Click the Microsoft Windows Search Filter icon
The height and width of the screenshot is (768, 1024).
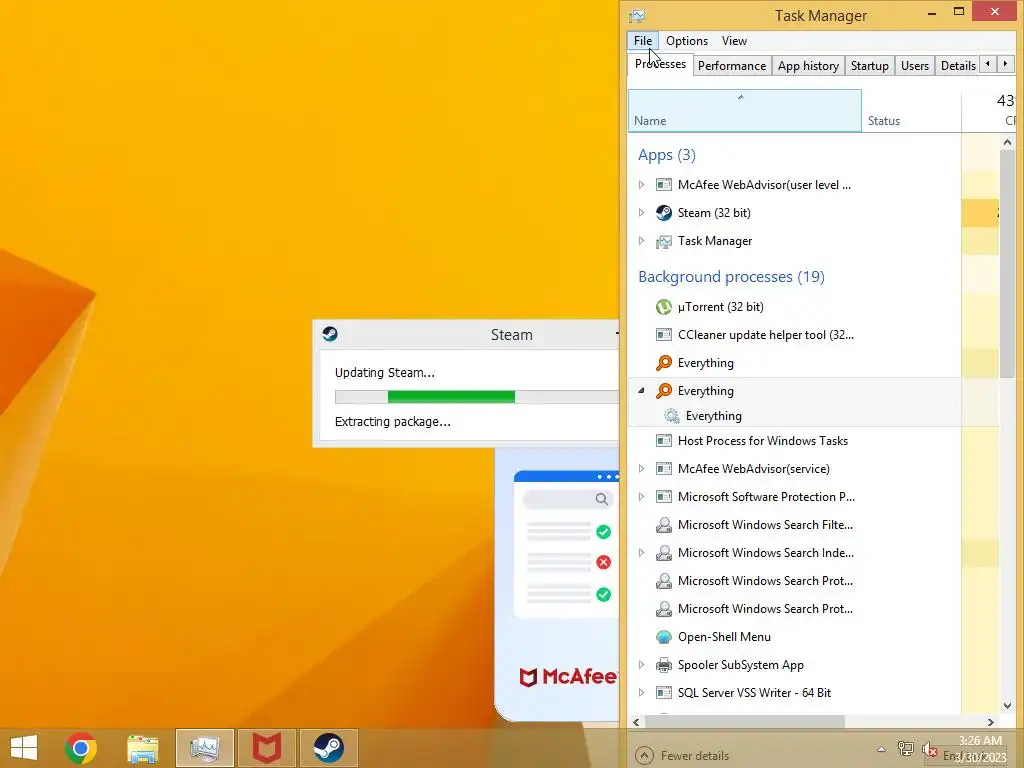(x=664, y=525)
